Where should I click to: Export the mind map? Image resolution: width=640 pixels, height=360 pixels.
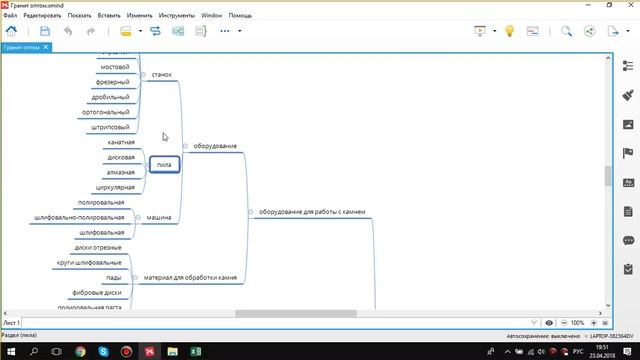[613, 31]
